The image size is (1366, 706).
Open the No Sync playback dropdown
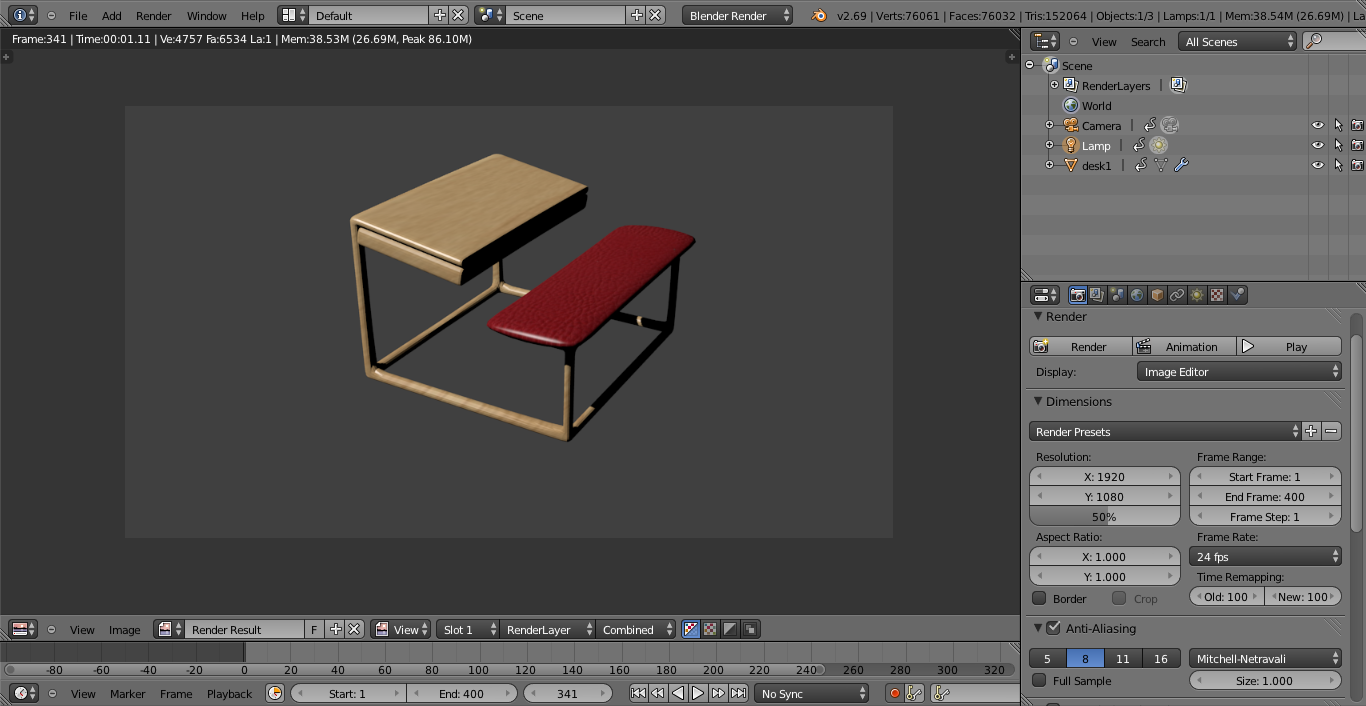(811, 693)
